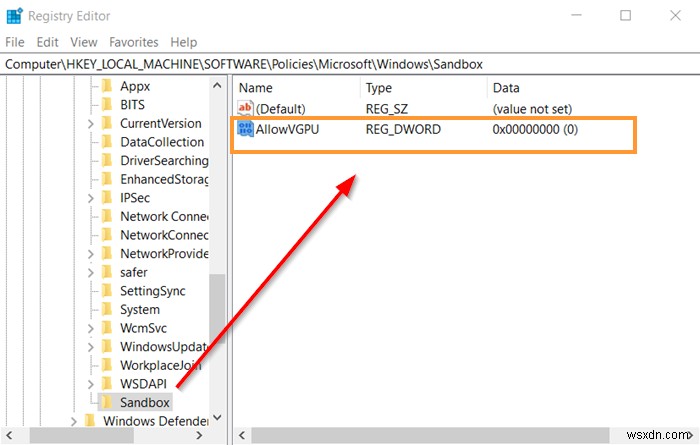Select the Network Connections folder icon
The height and width of the screenshot is (445, 700).
pyautogui.click(x=107, y=216)
